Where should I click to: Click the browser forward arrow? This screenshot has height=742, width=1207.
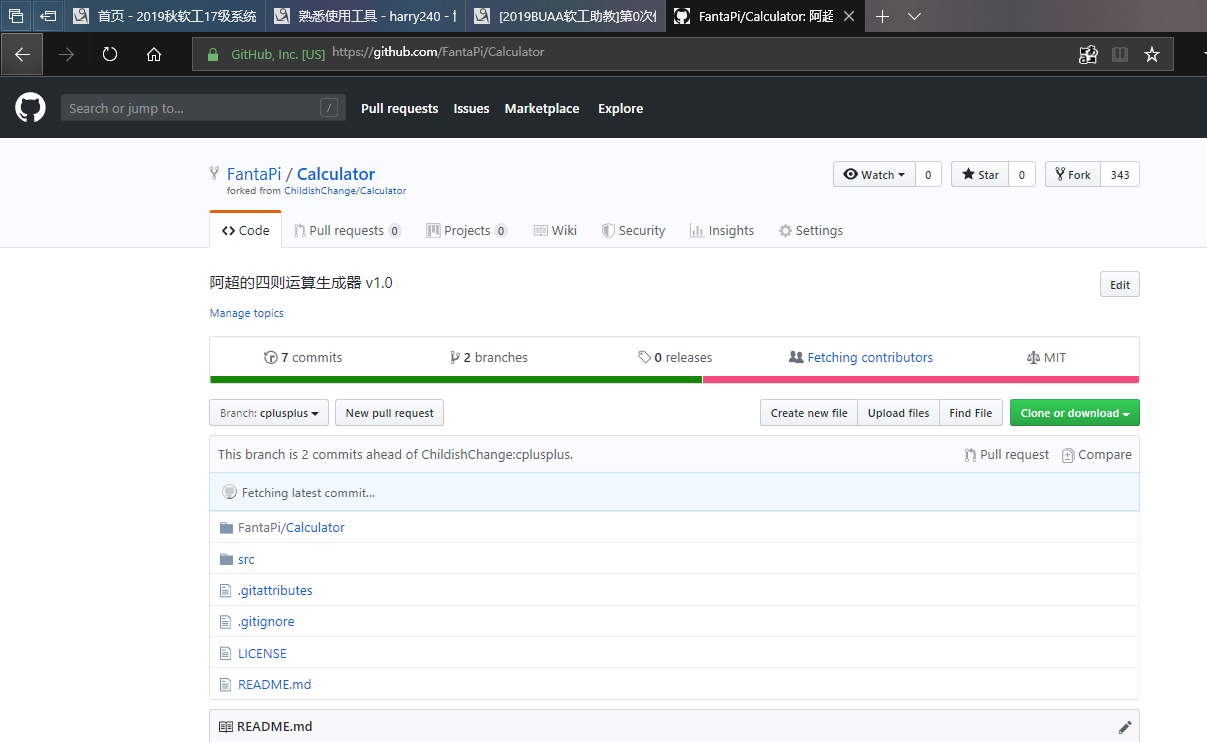pyautogui.click(x=66, y=55)
